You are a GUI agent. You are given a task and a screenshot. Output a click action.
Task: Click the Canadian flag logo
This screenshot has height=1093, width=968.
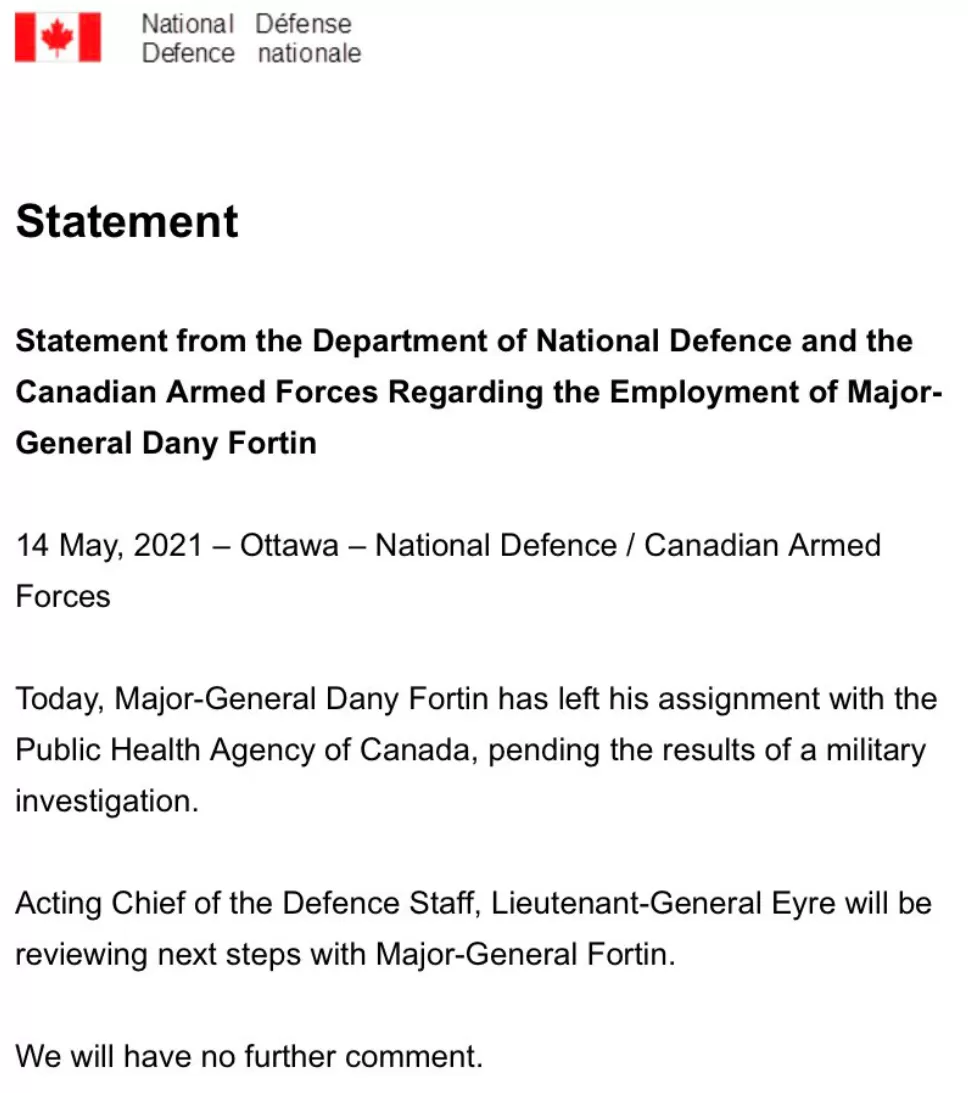pos(58,38)
